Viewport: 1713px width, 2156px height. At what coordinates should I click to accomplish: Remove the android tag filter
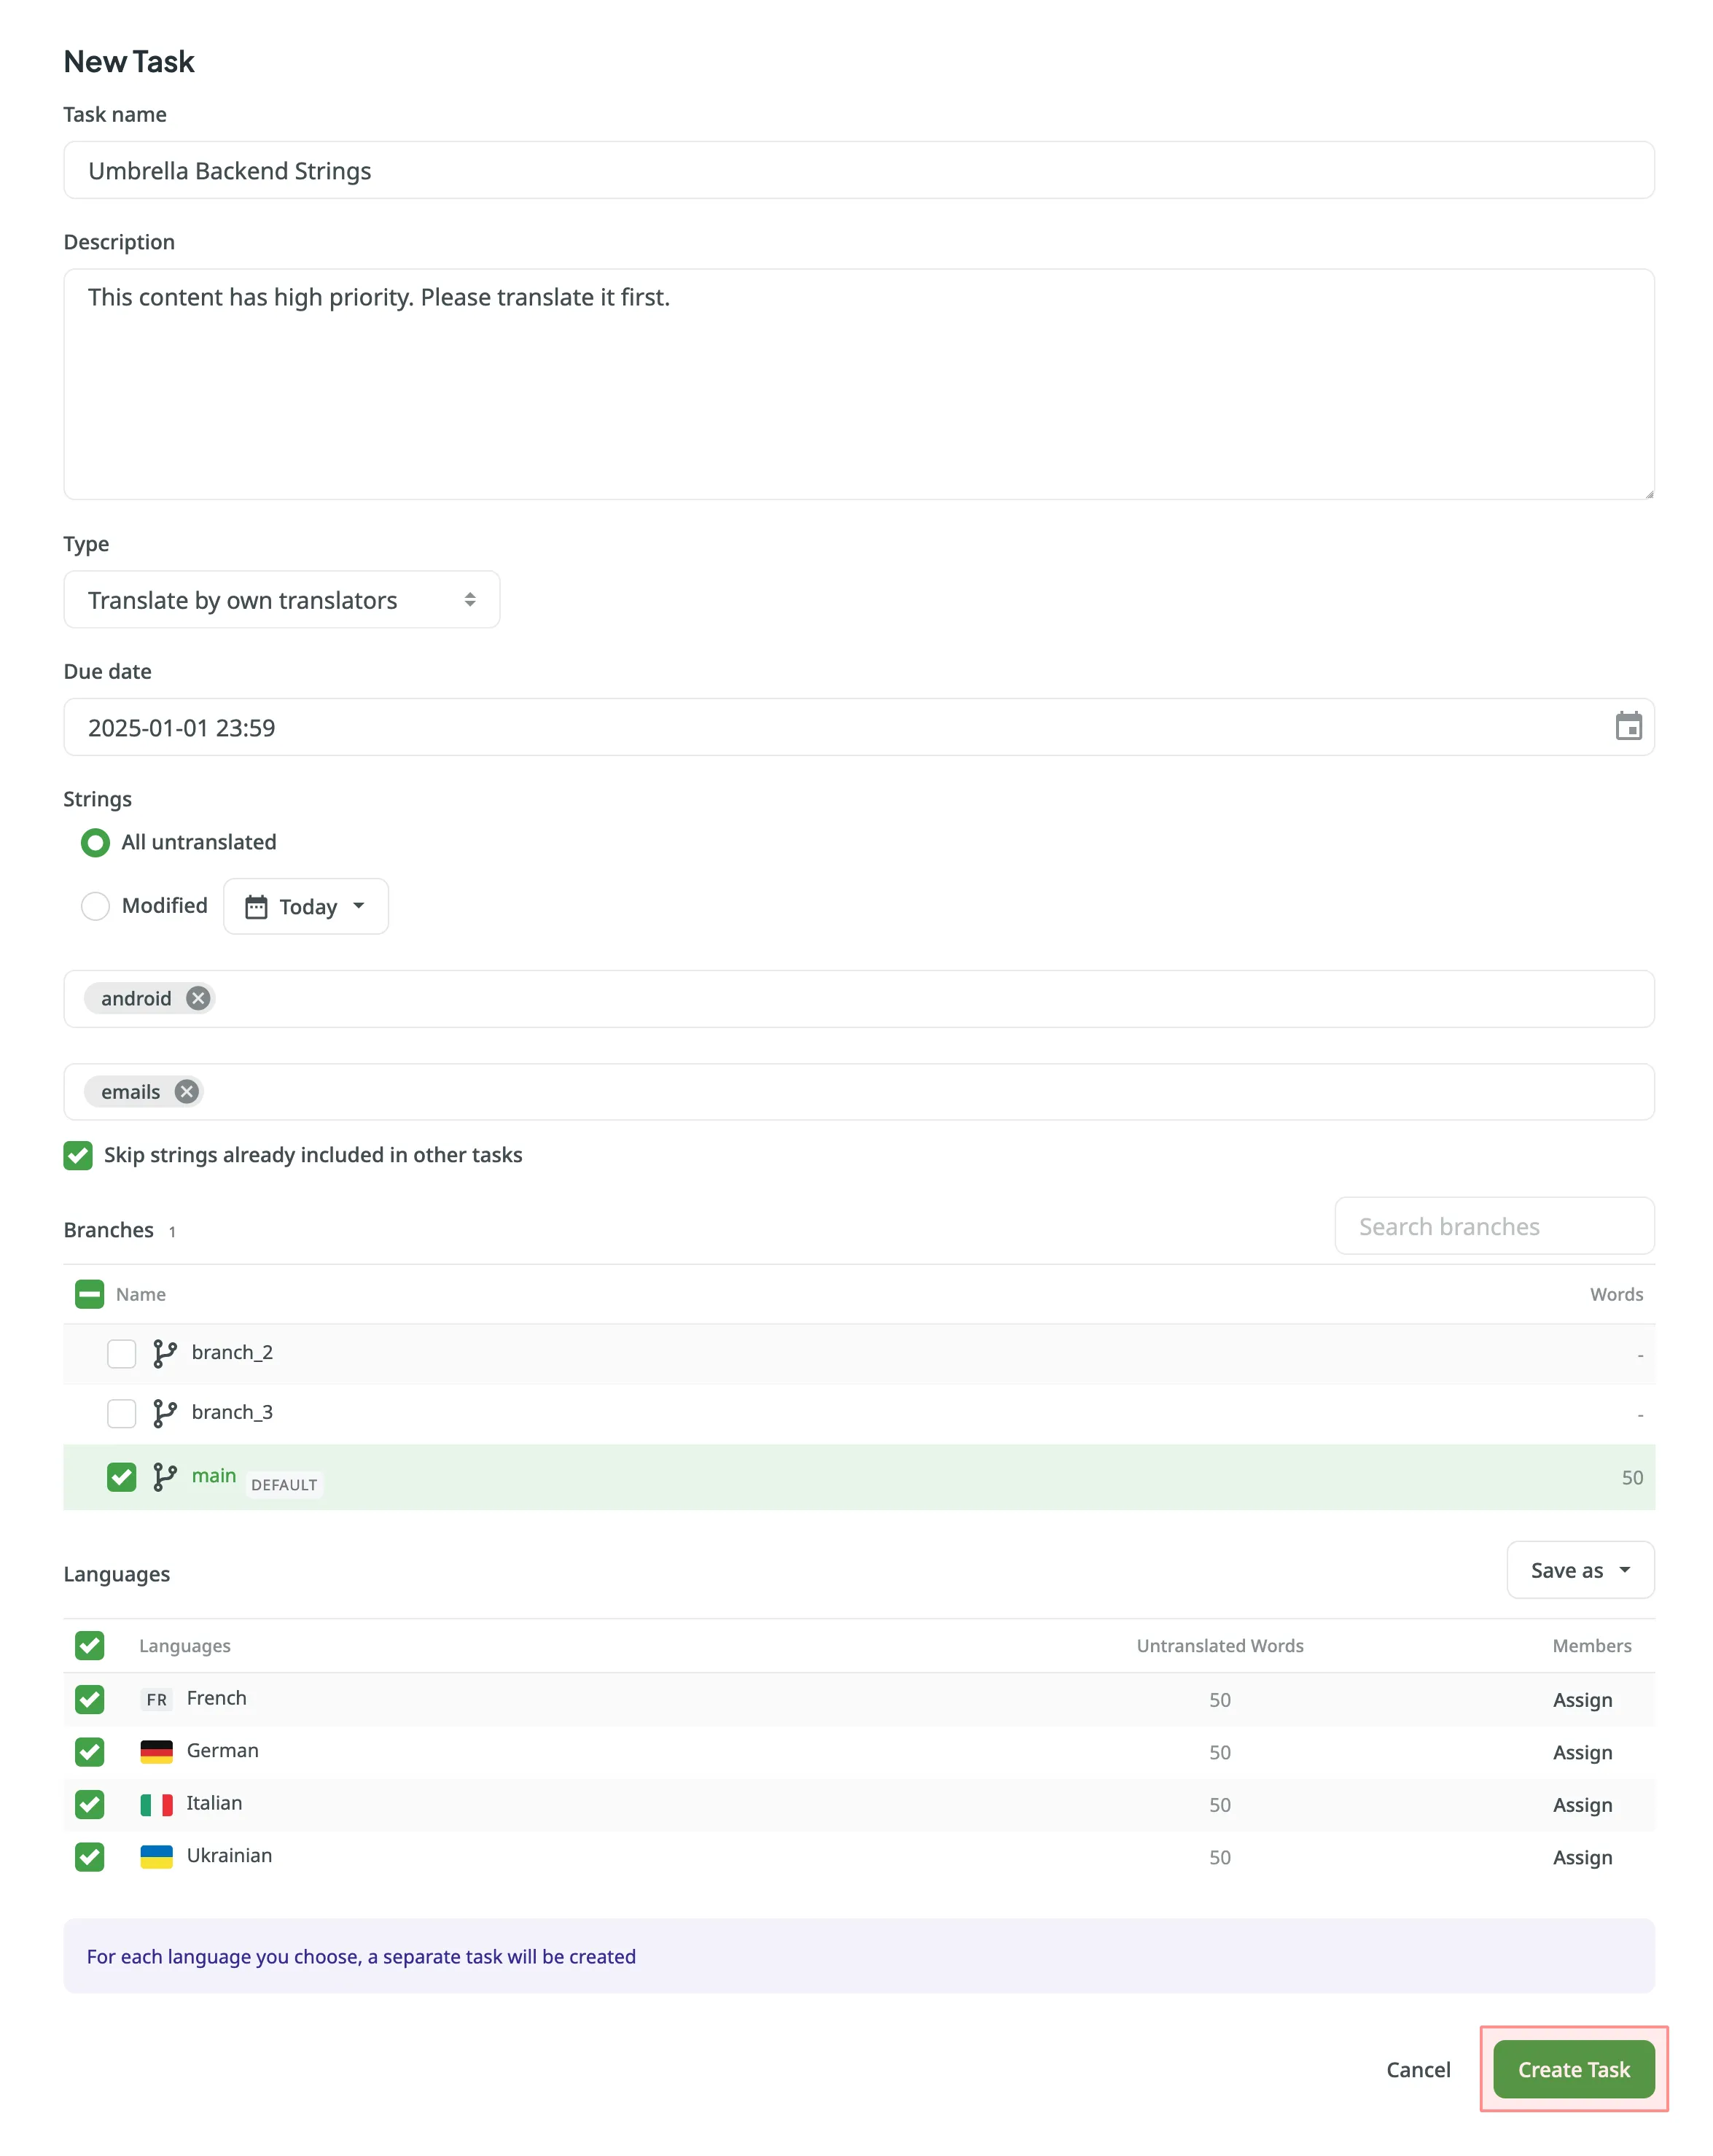198,997
